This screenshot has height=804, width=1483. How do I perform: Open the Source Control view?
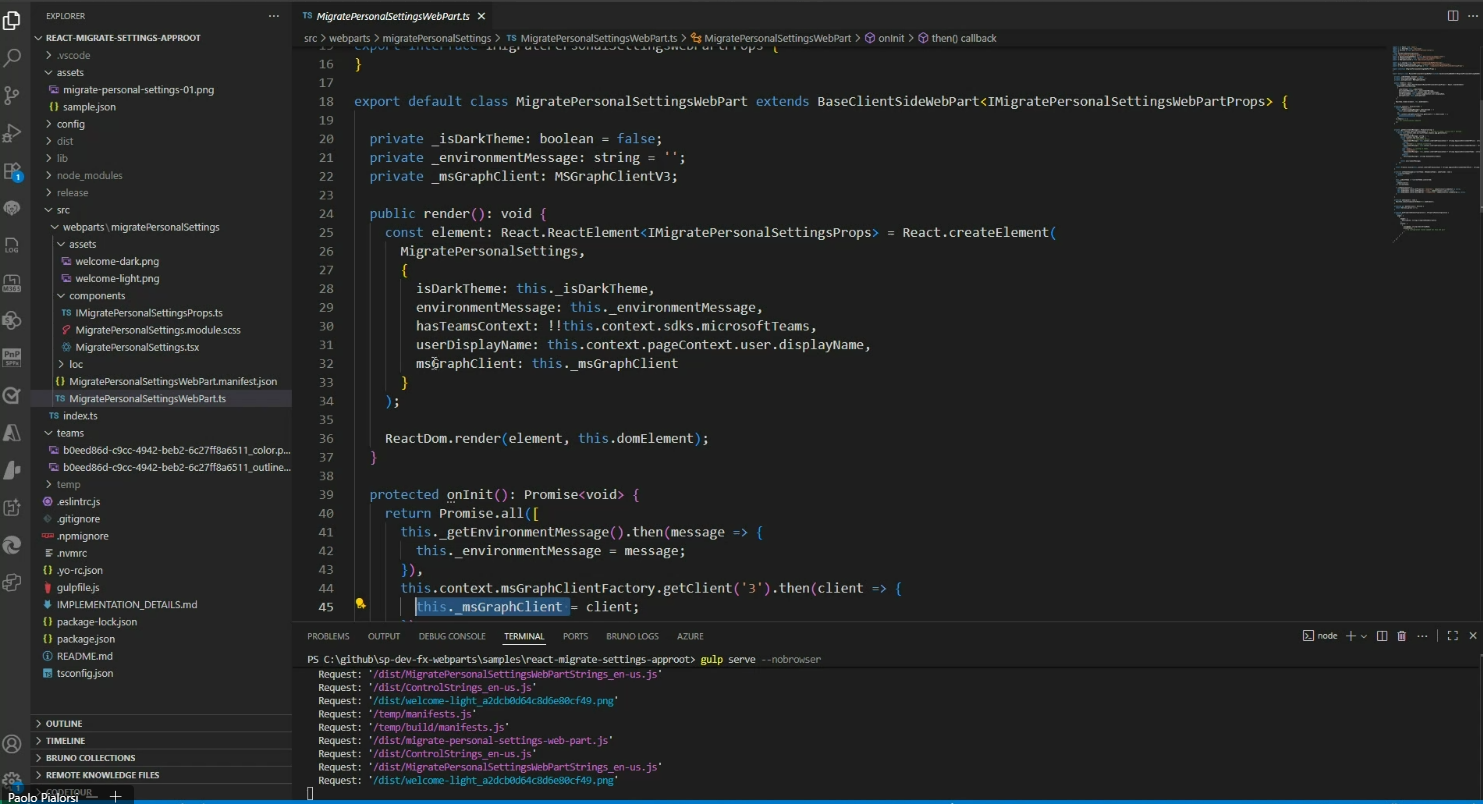[13, 95]
